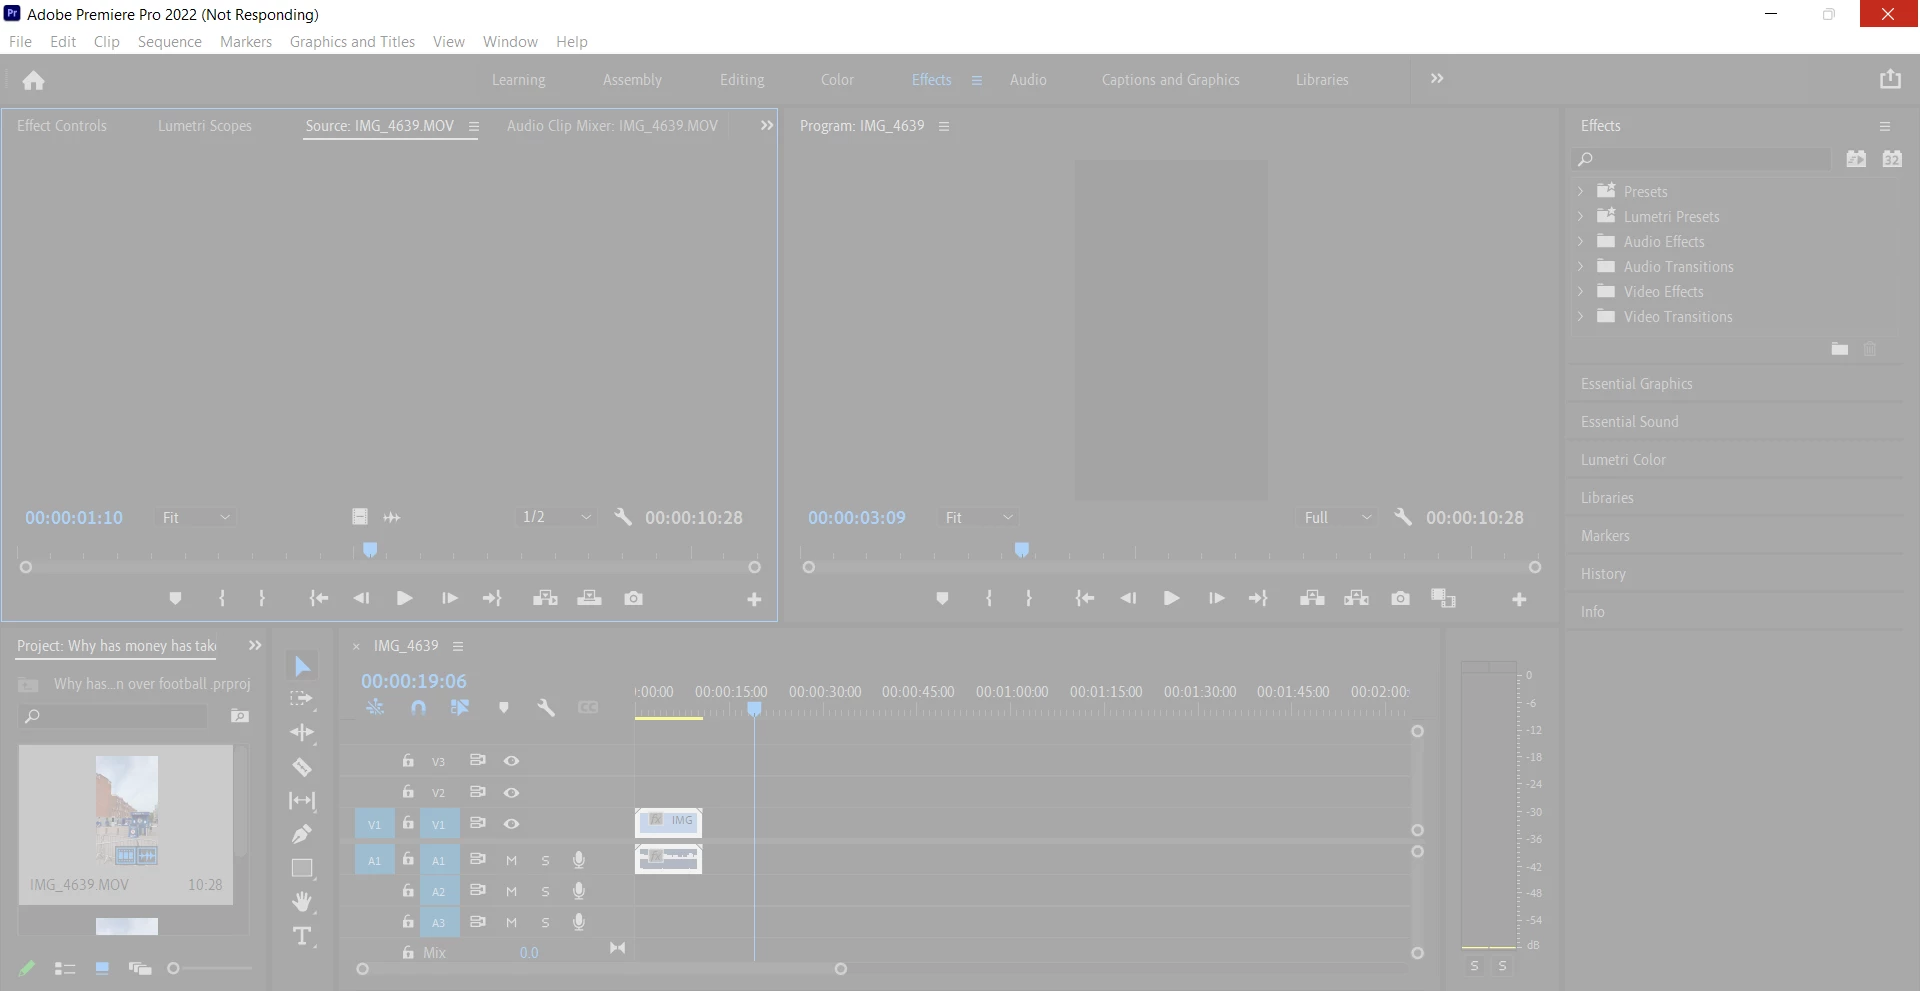Click Extract button in Program monitor
The image size is (1920, 991).
tap(1356, 598)
